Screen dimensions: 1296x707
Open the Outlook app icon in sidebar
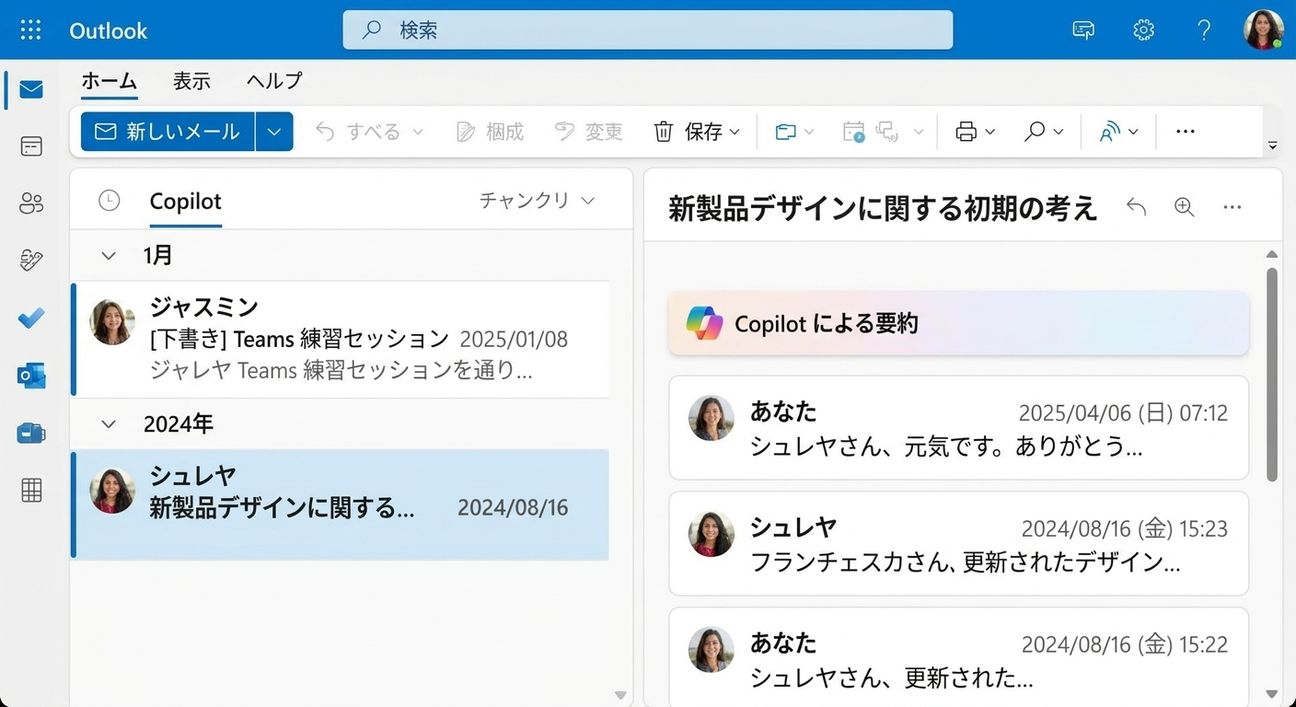pos(31,375)
